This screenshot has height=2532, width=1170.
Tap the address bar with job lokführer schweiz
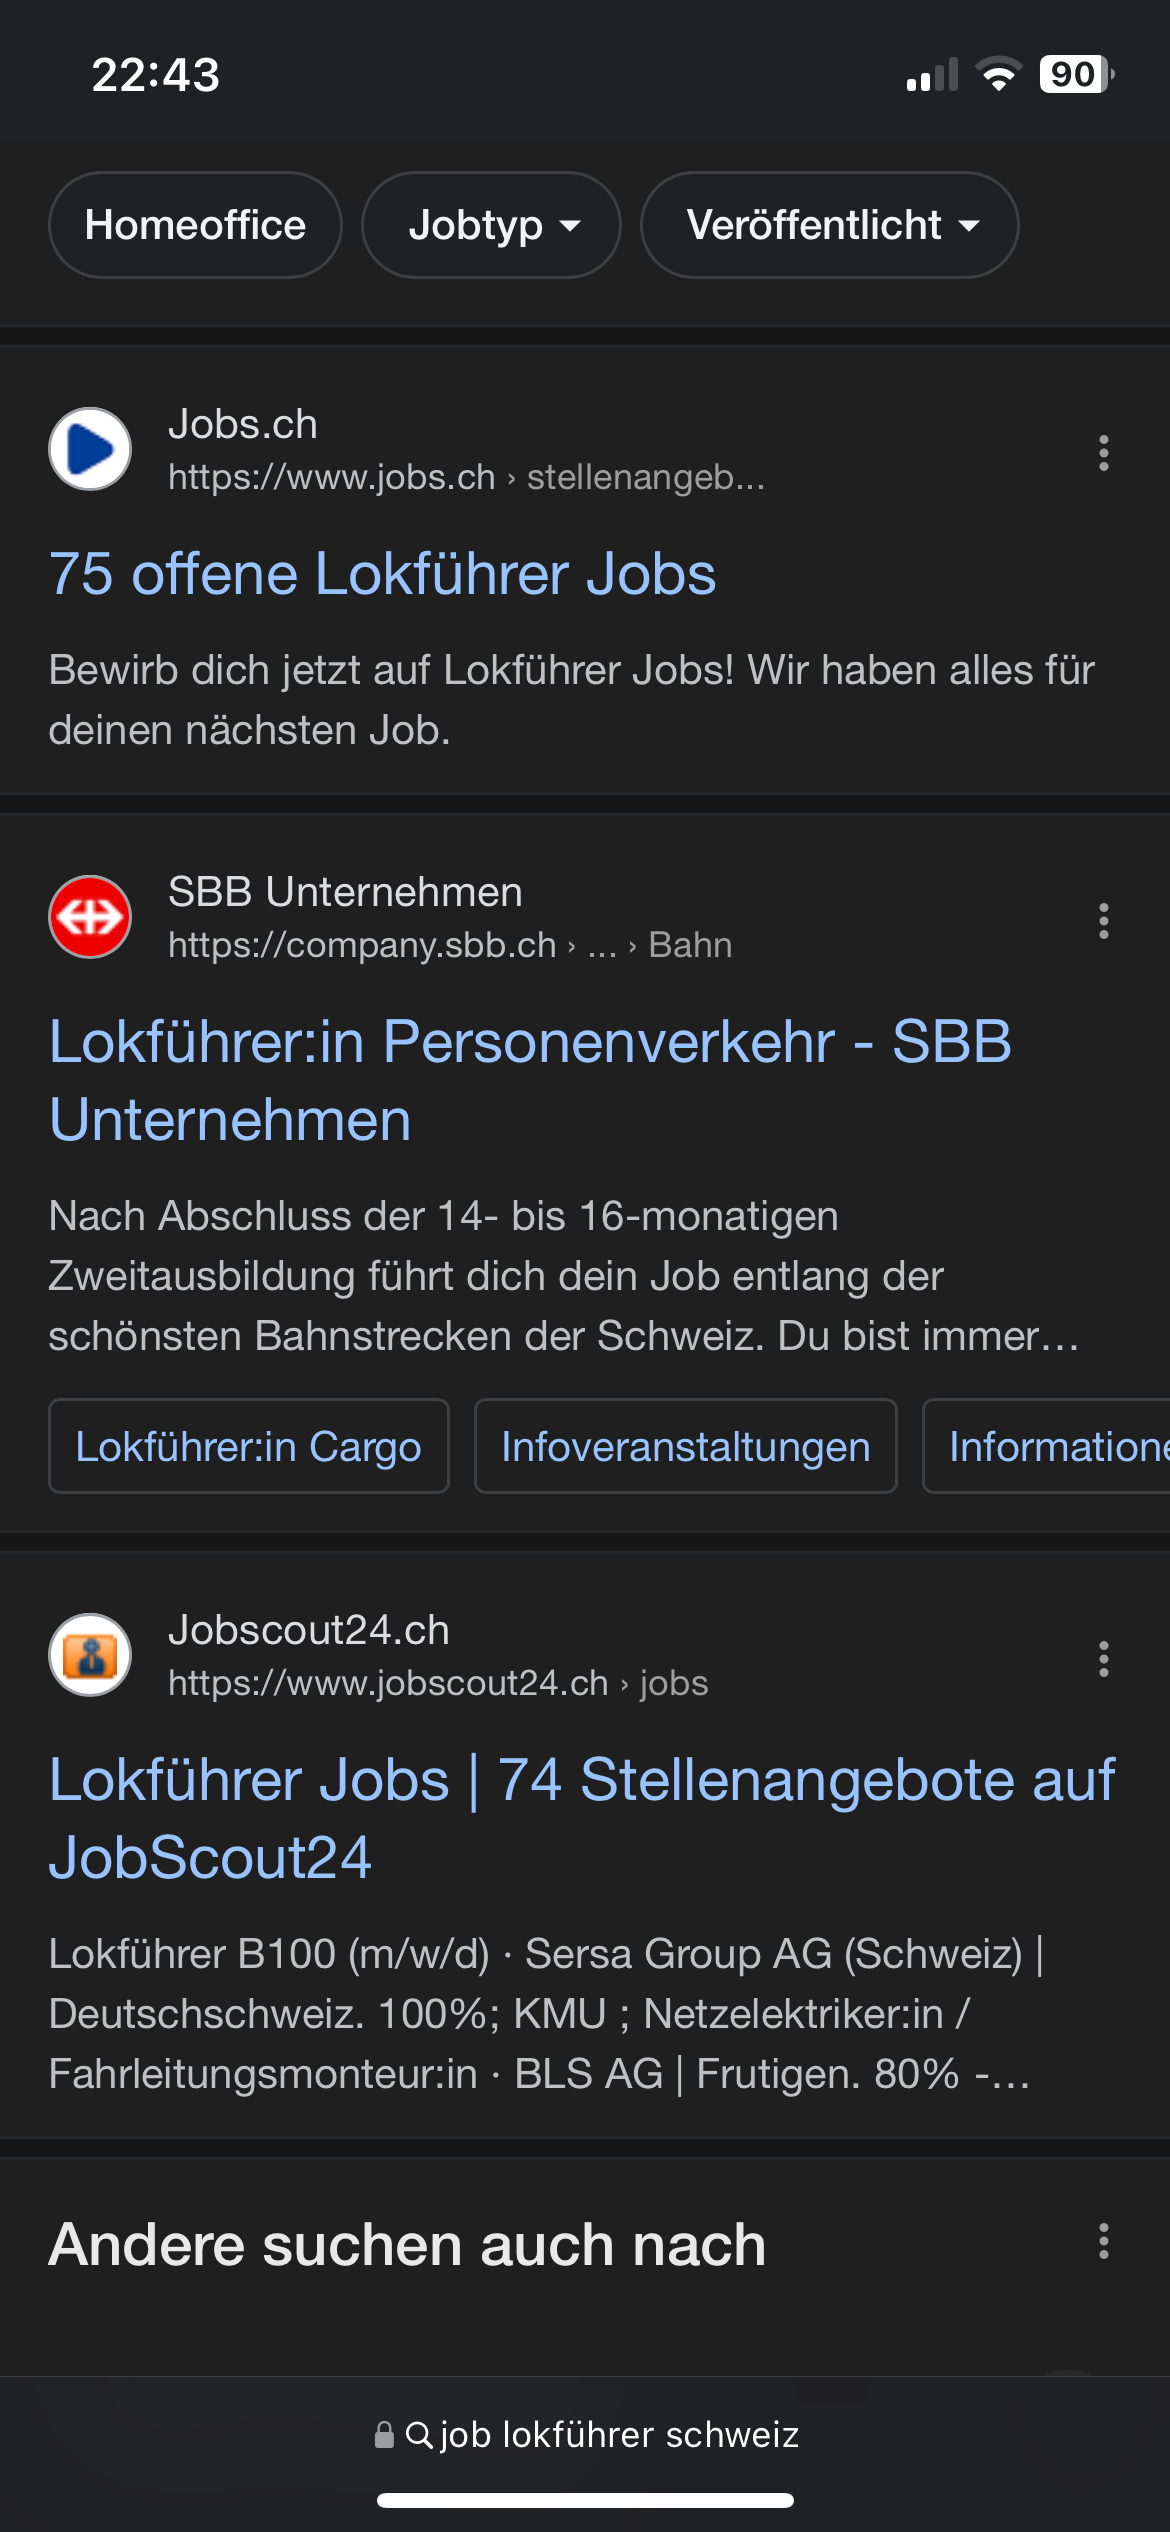(x=618, y=2435)
